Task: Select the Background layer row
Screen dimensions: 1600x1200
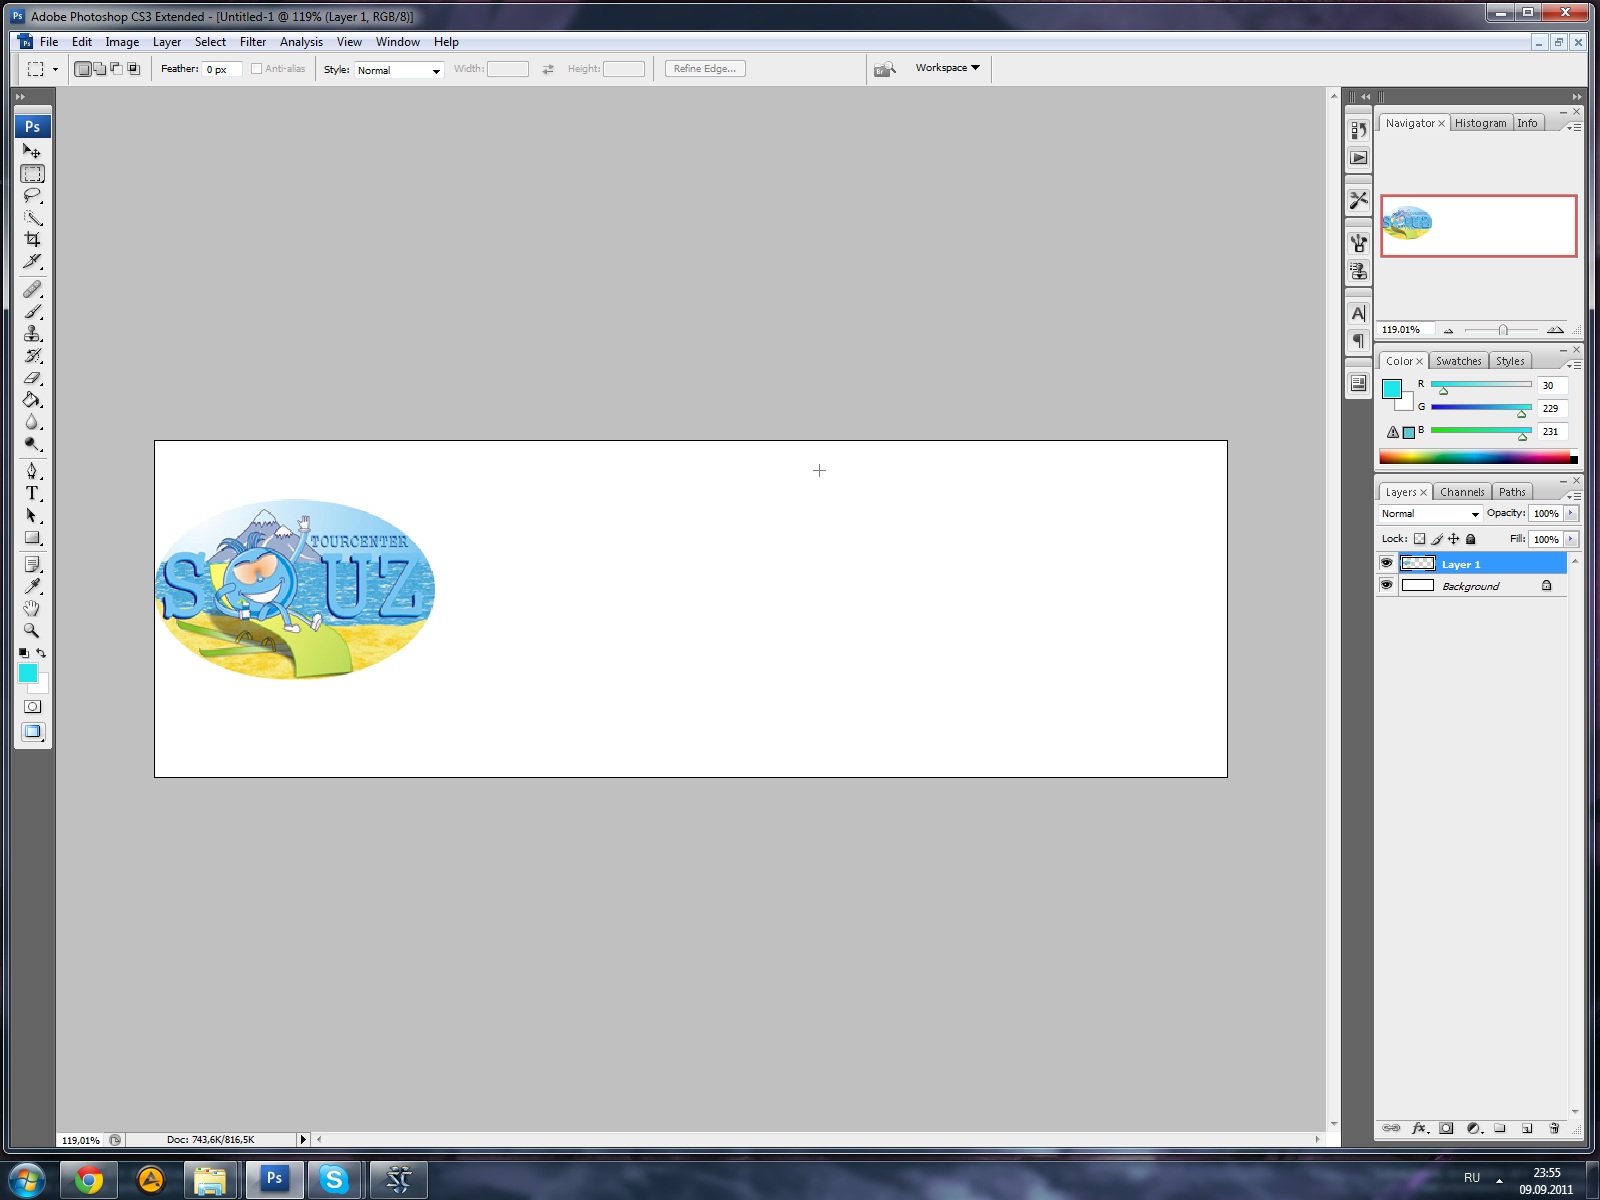Action: pos(1472,586)
